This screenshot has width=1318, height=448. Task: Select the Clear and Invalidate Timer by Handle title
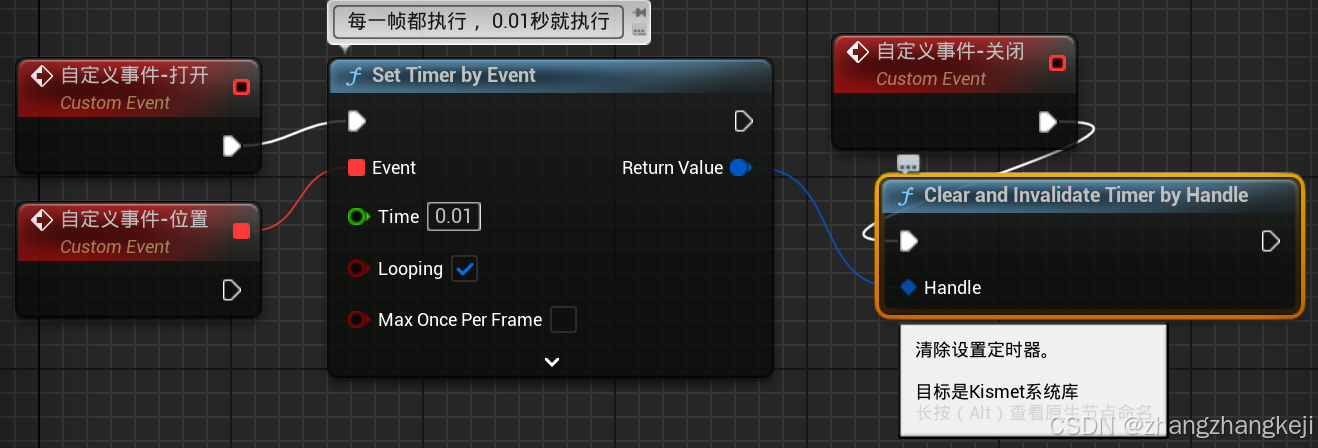pyautogui.click(x=1086, y=196)
